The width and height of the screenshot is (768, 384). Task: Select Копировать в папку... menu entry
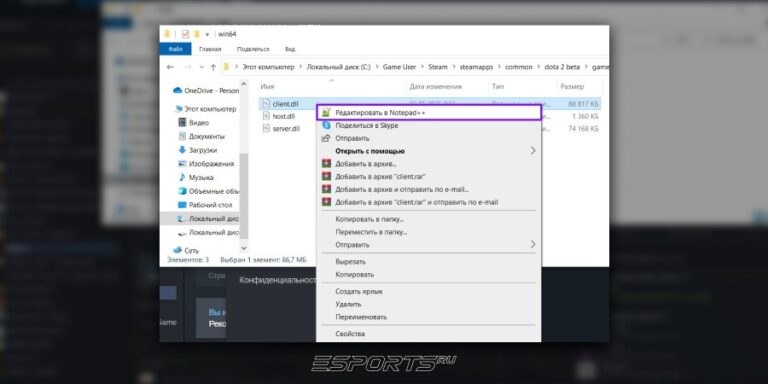(429, 219)
